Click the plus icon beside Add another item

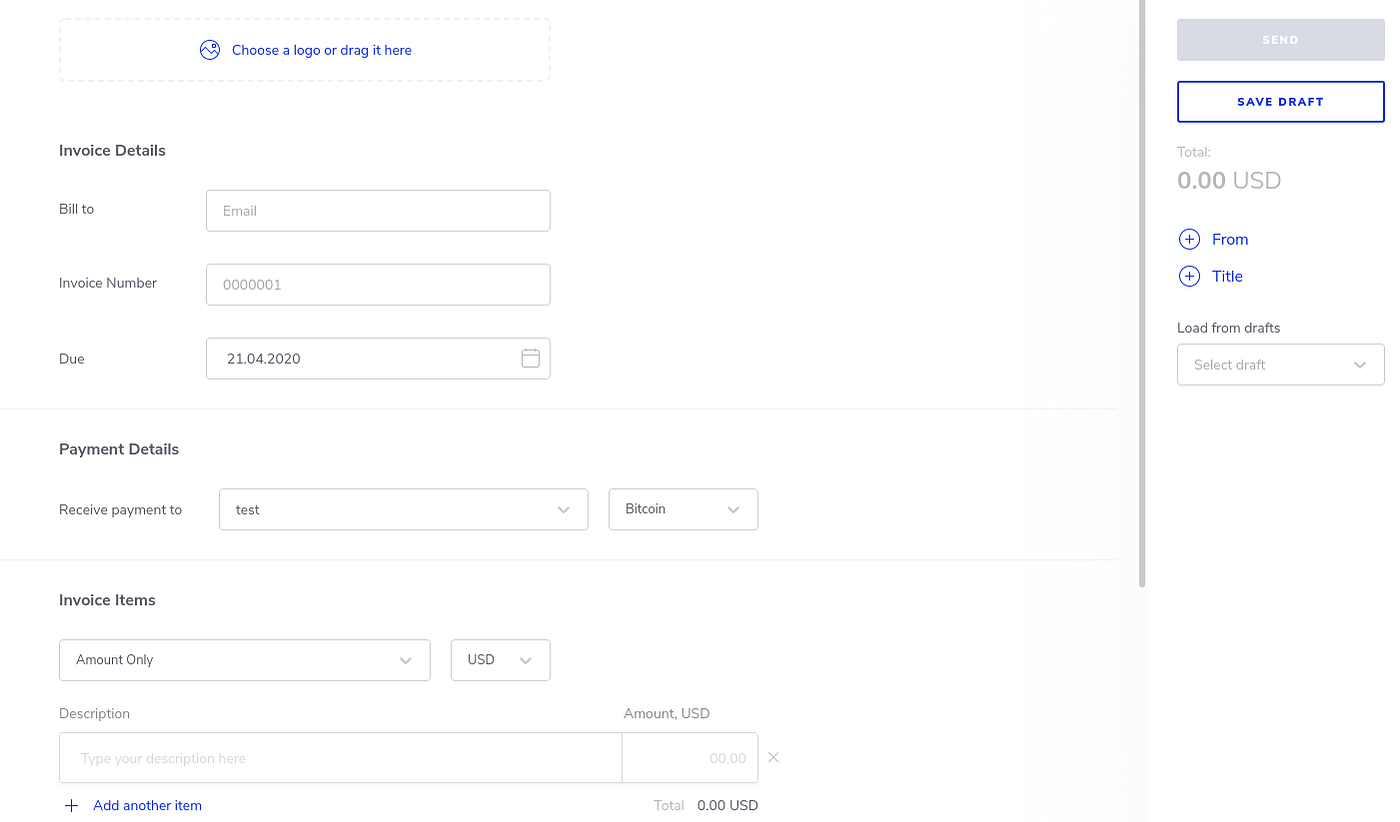coord(71,805)
